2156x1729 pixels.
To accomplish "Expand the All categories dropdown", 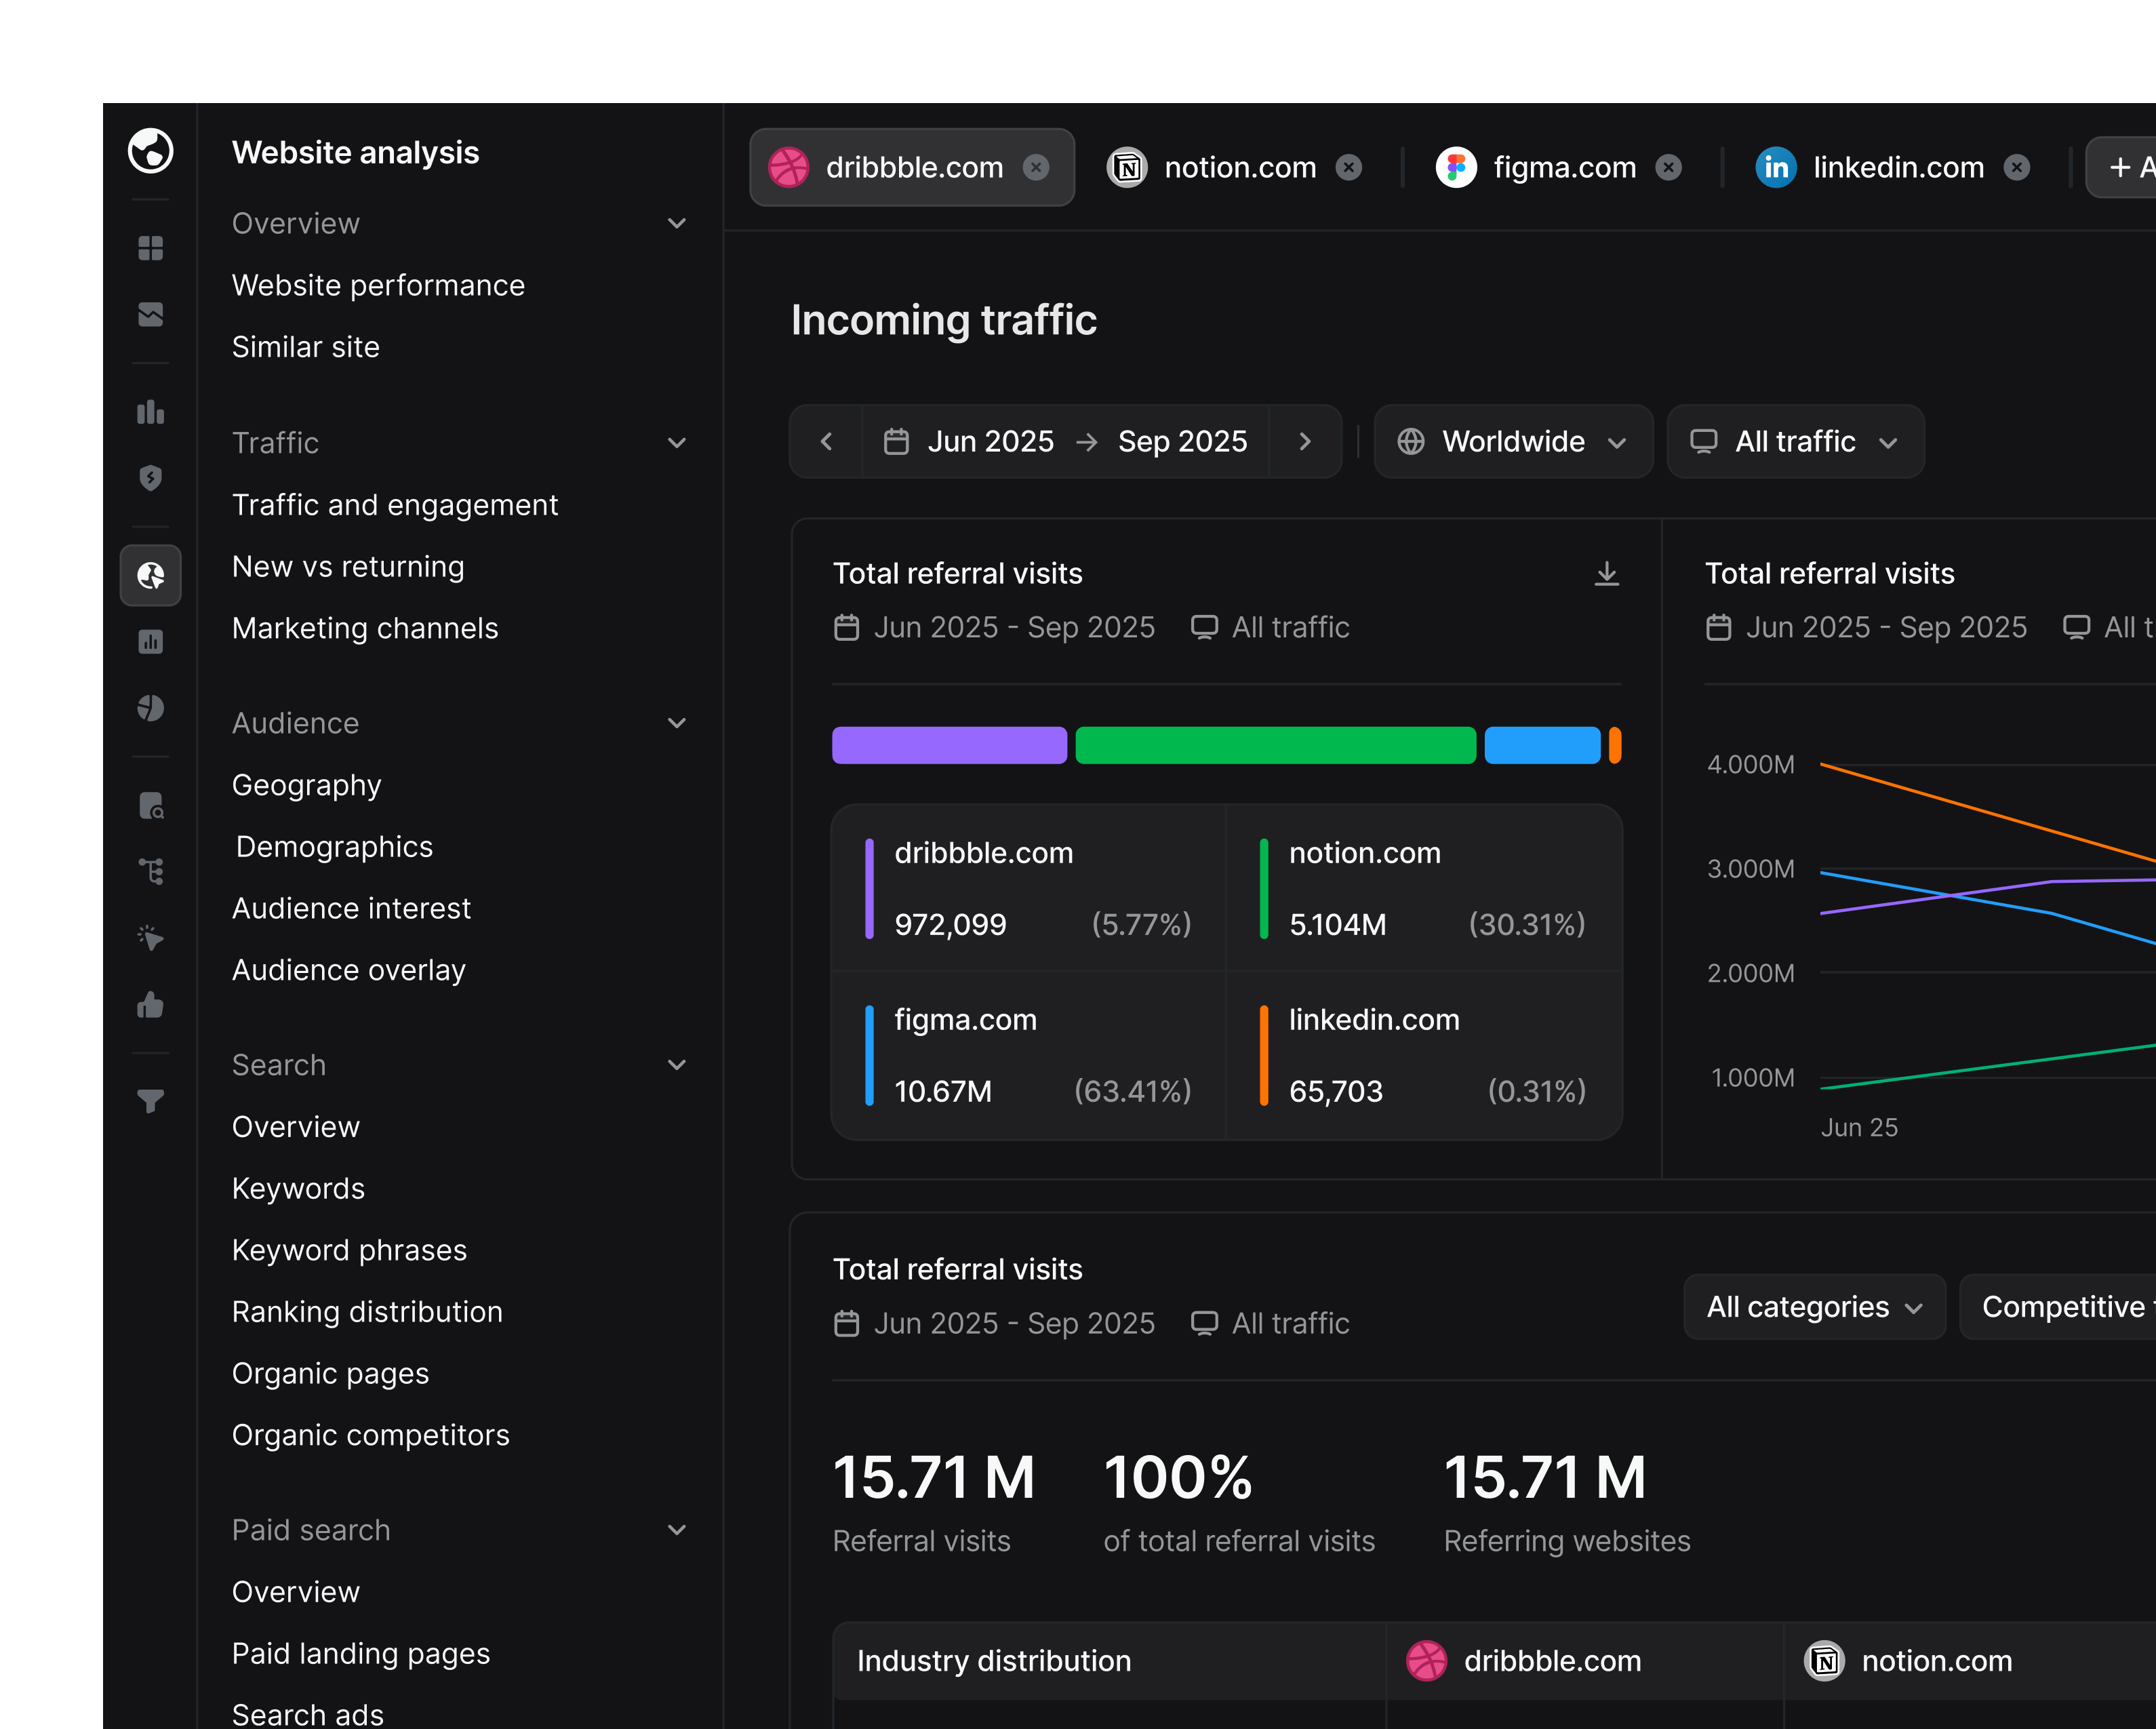I will (x=1814, y=1307).
